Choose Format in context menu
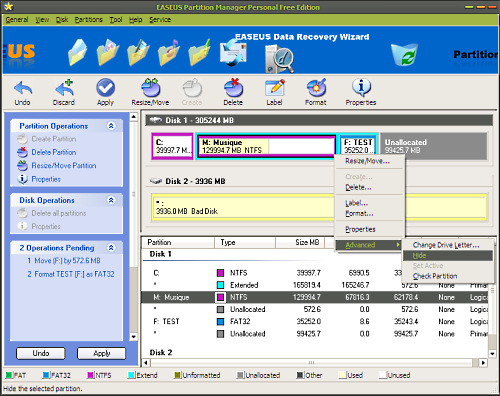Image resolution: width=500 pixels, height=396 pixels. coord(369,213)
